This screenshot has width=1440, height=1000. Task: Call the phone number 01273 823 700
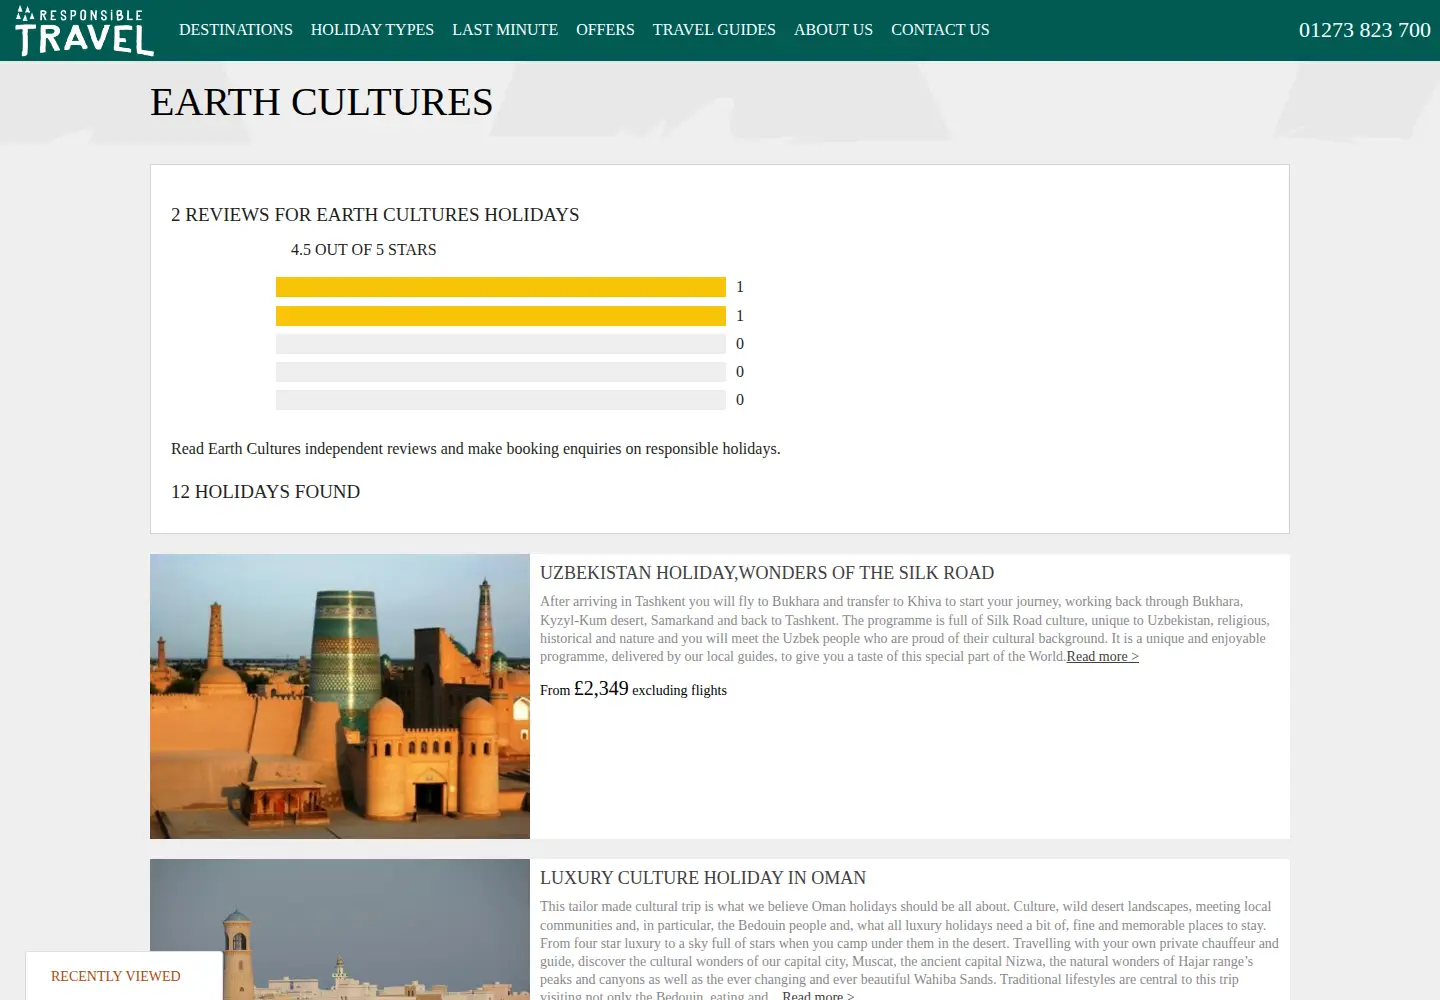pyautogui.click(x=1364, y=30)
